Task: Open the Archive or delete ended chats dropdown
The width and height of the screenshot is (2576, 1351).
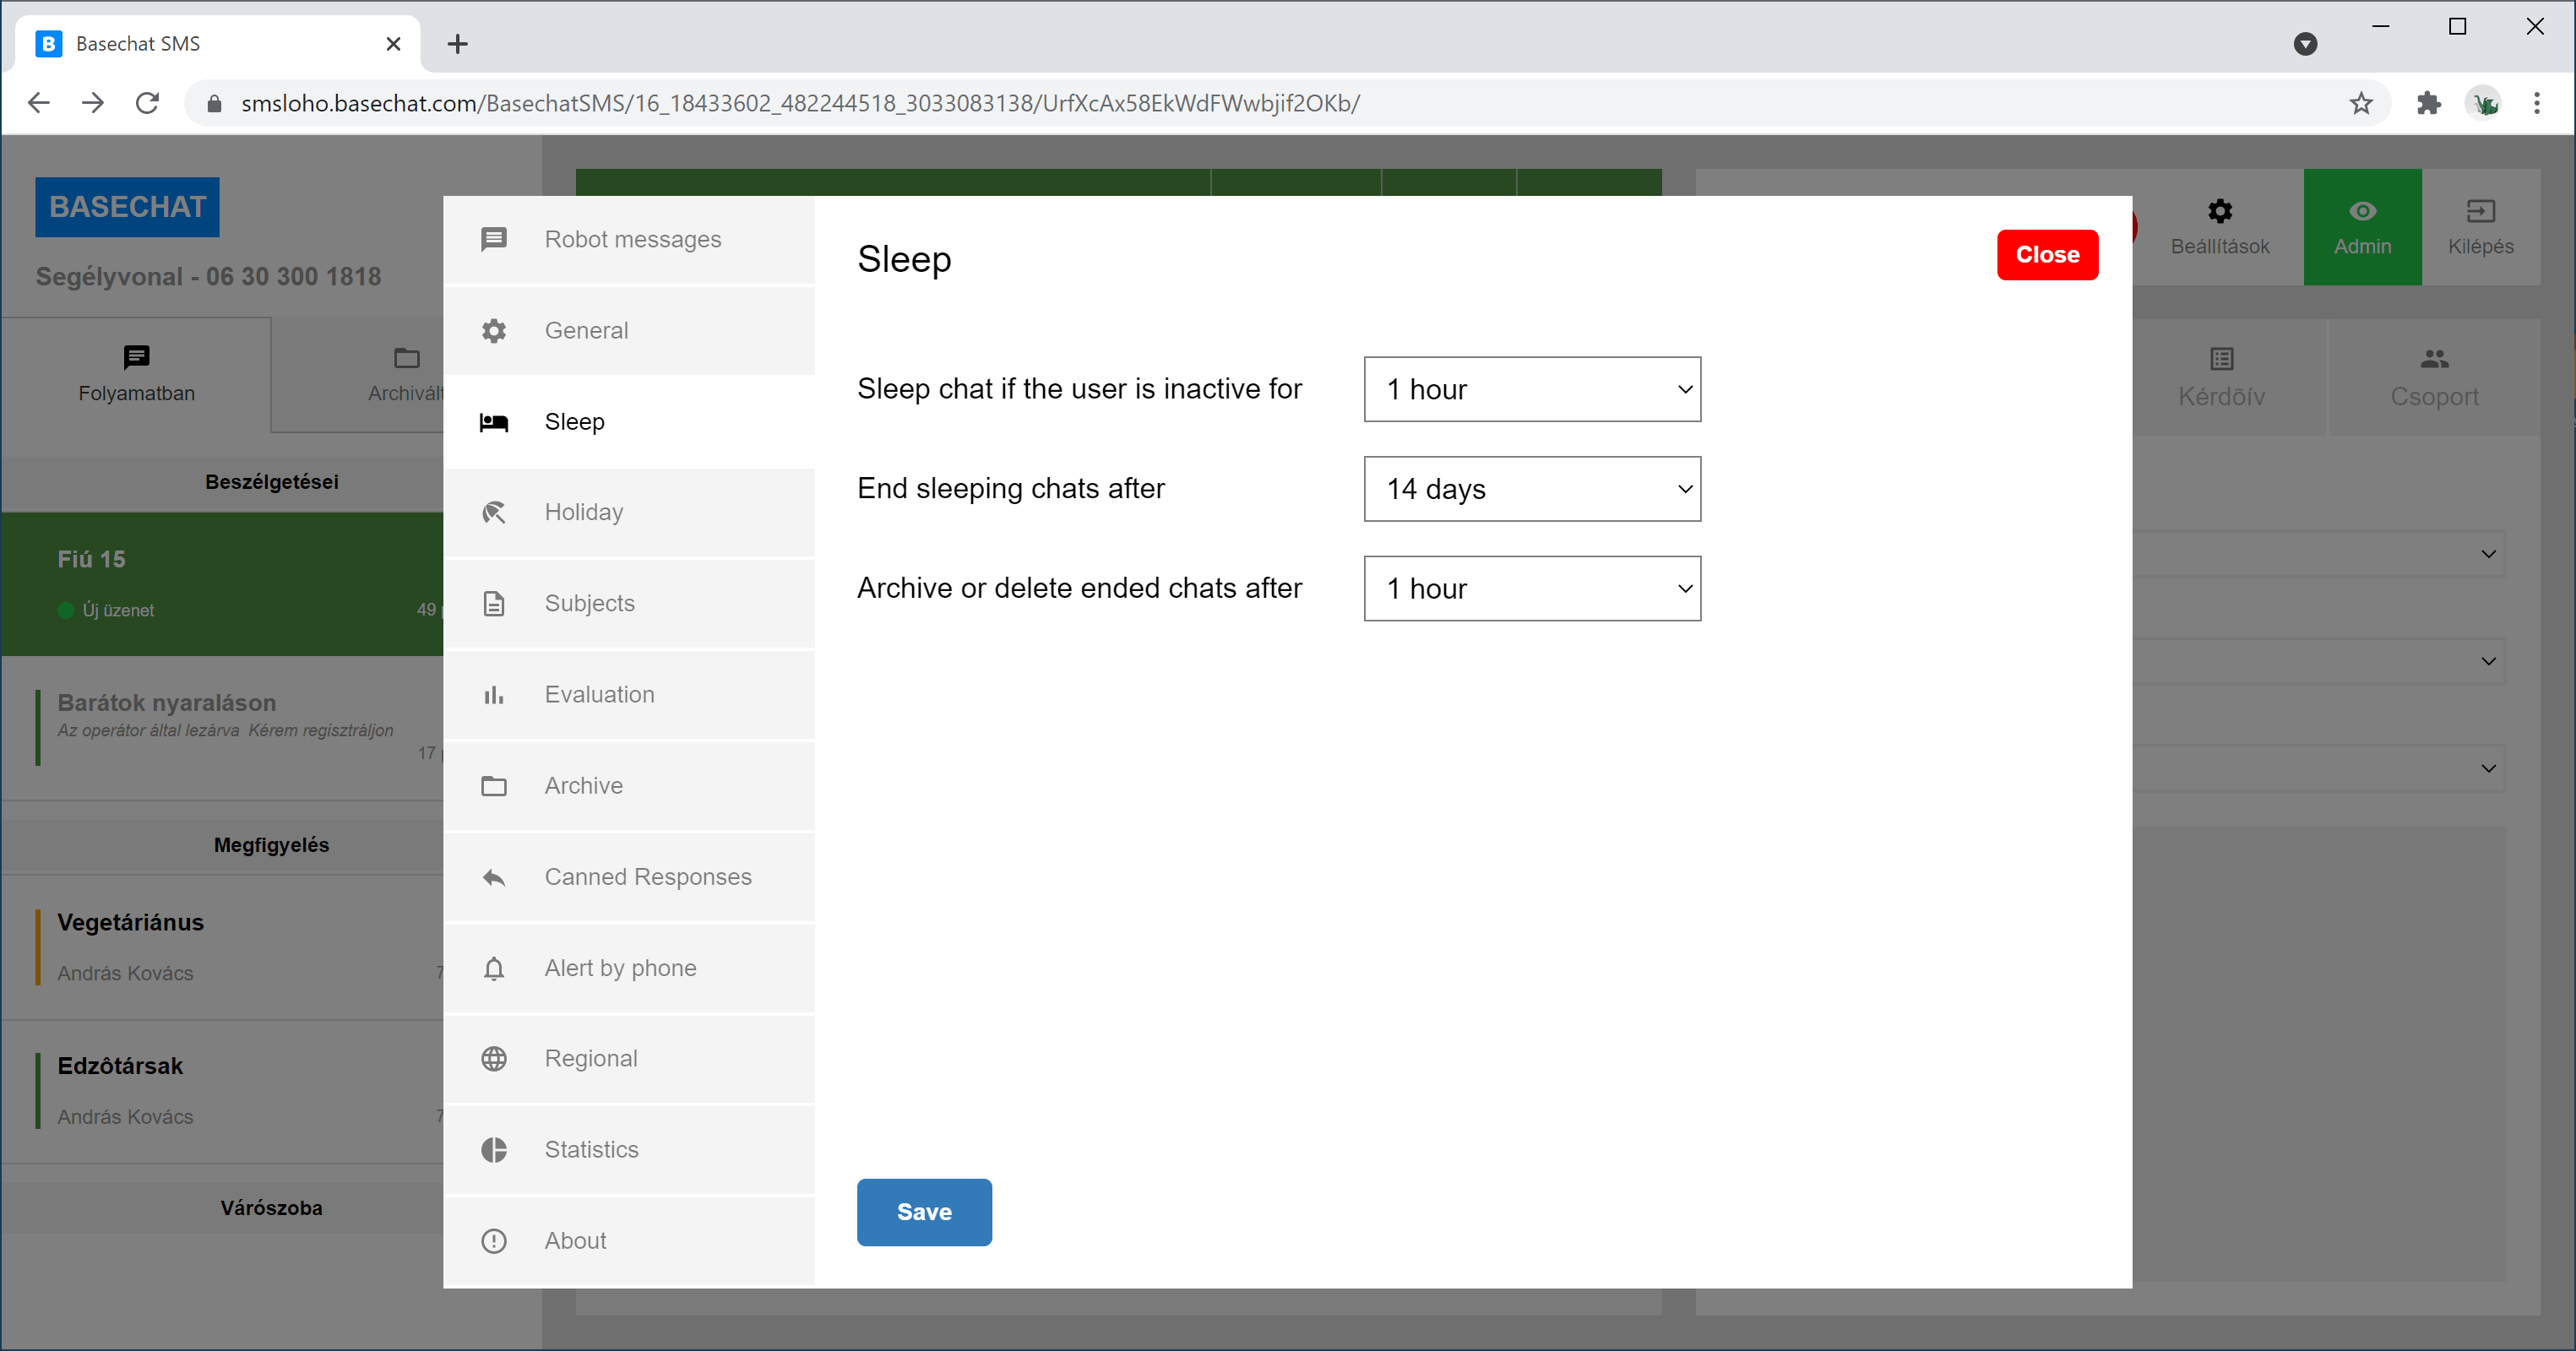Action: coord(1532,589)
